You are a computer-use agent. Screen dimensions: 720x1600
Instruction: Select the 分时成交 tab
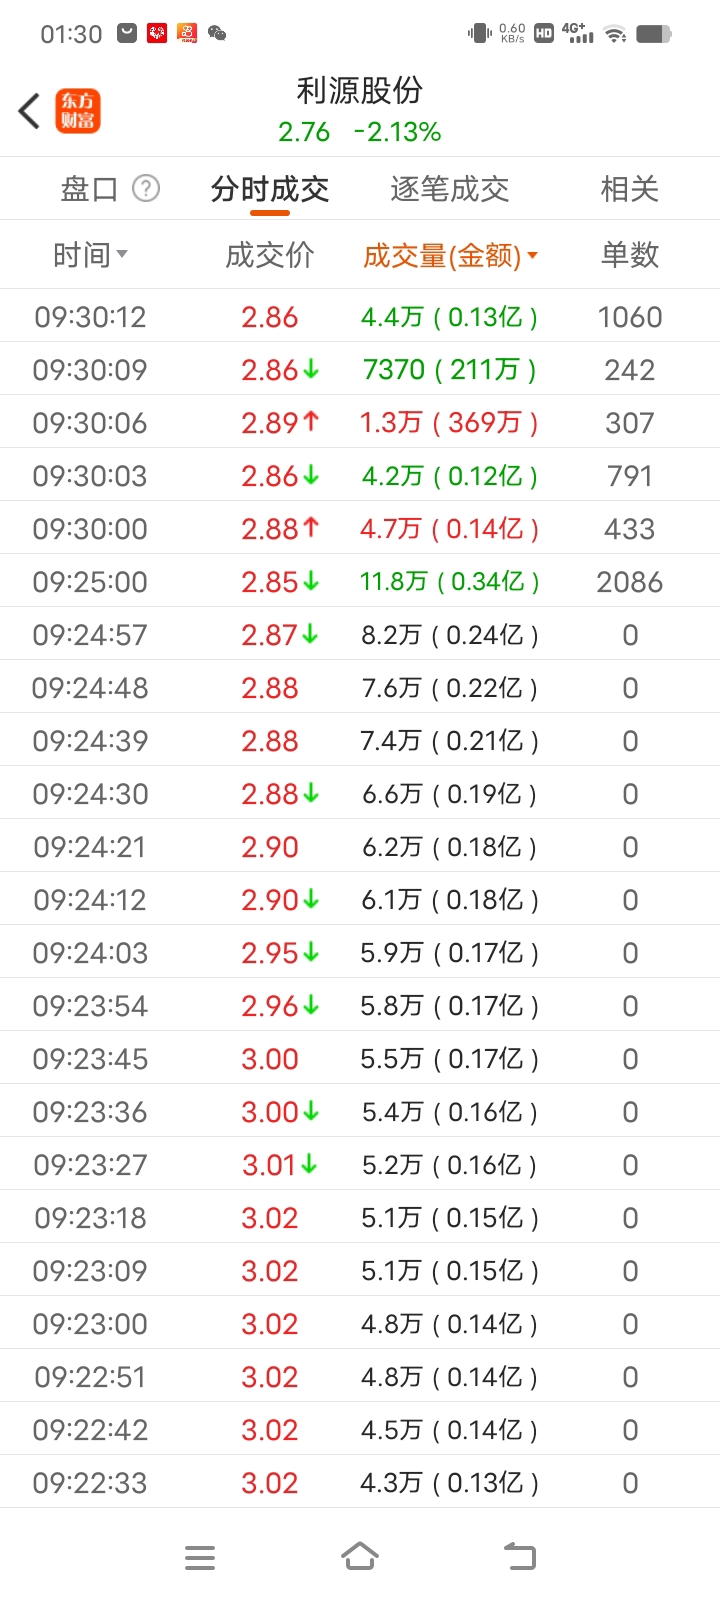(x=270, y=189)
